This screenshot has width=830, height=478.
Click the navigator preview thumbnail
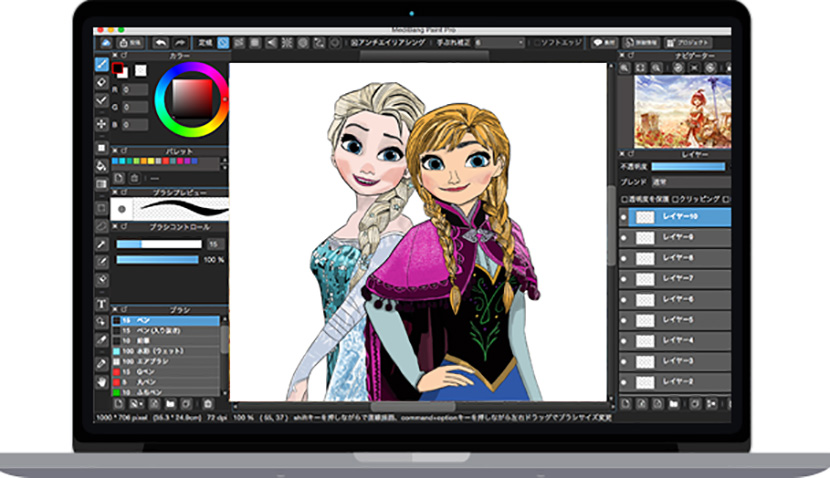683,112
